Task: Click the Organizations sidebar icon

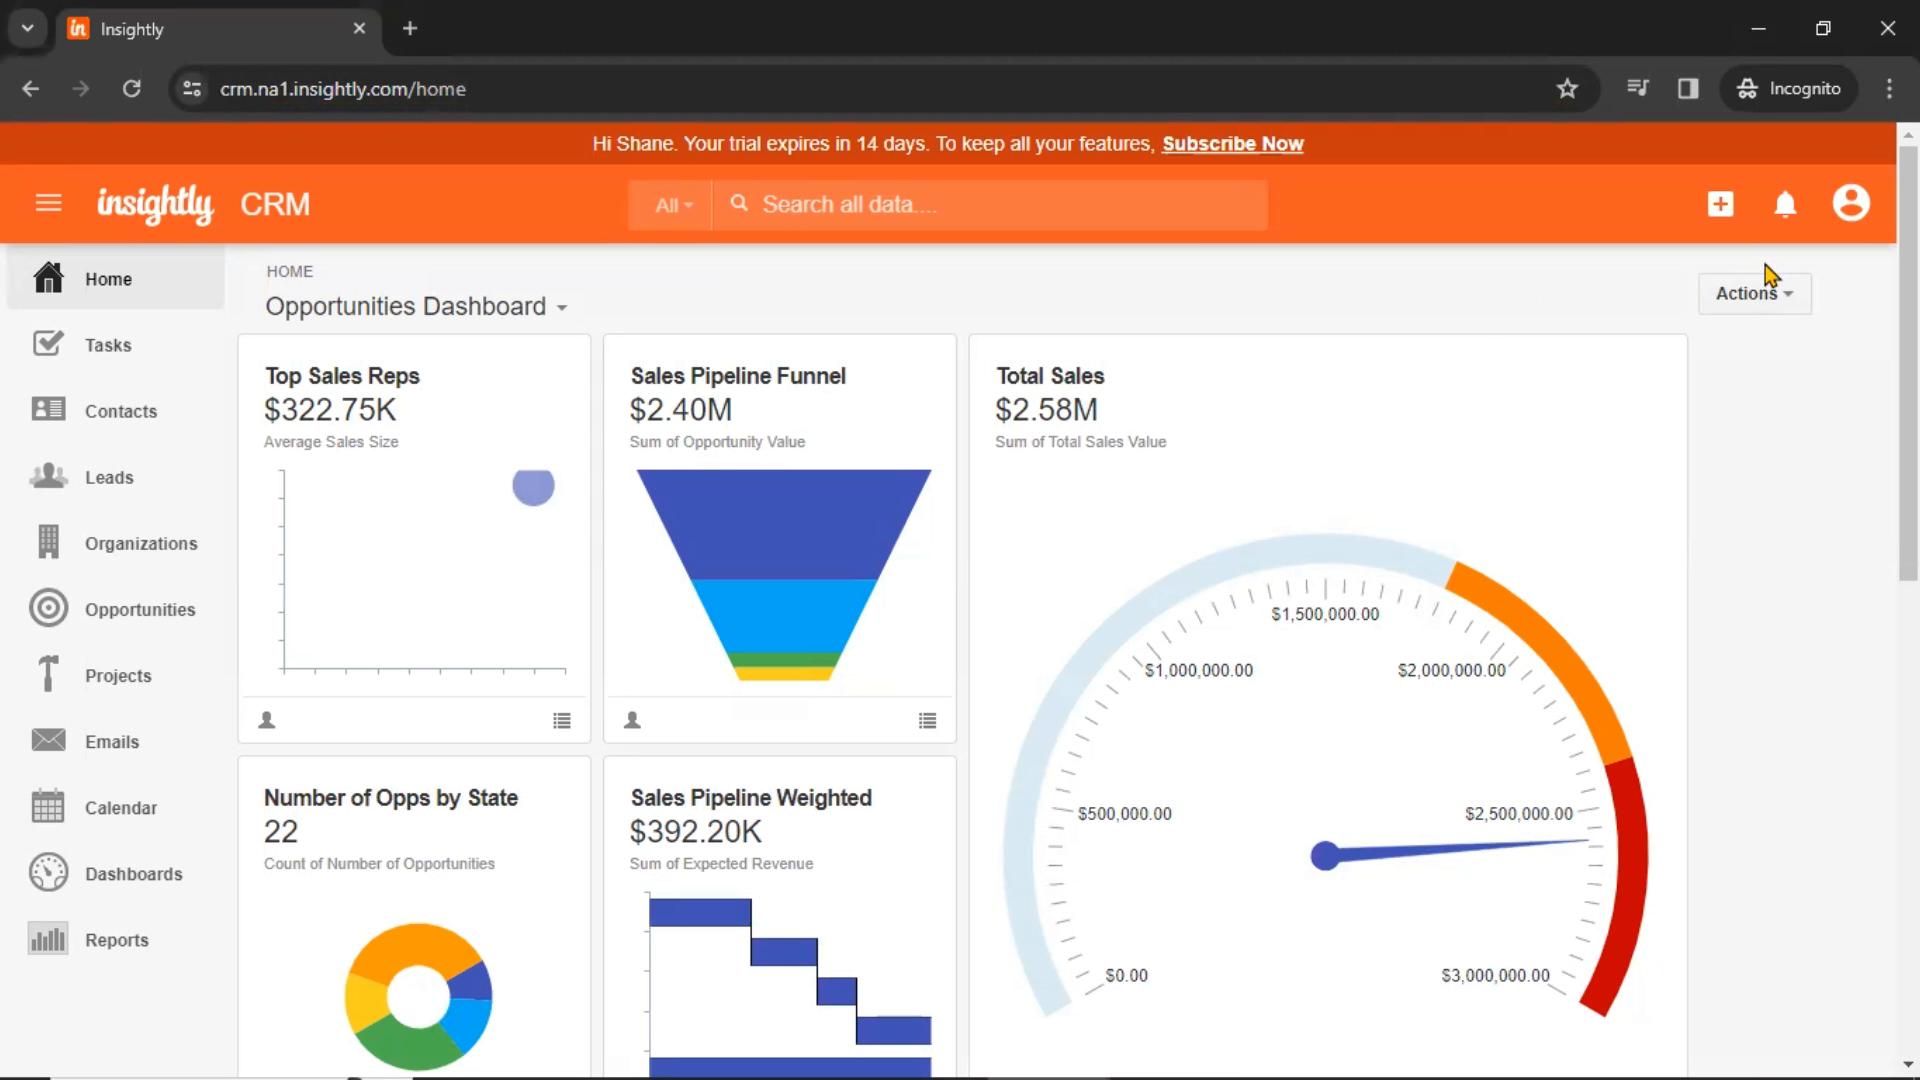Action: [x=45, y=542]
